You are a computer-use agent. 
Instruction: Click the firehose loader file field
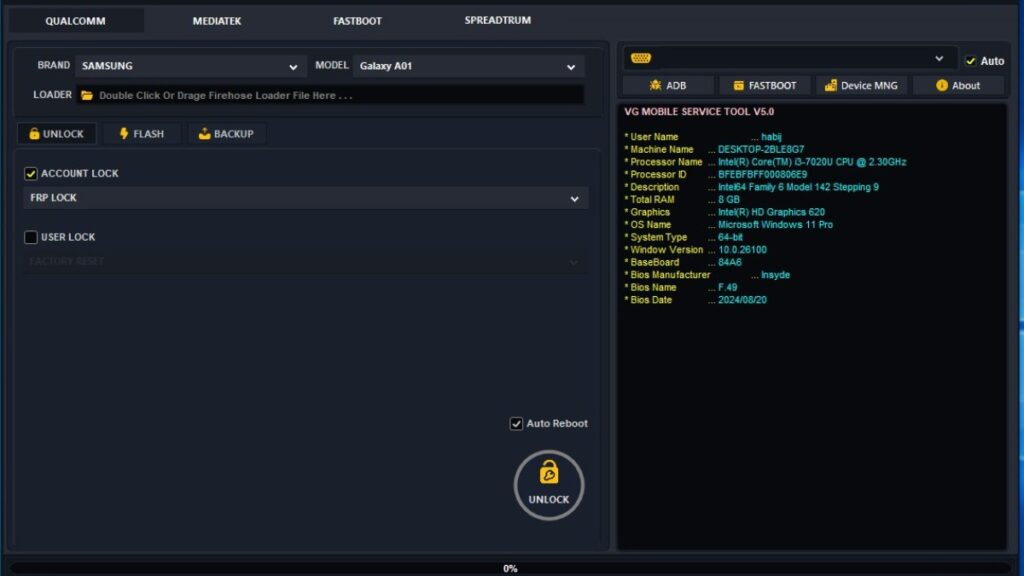click(330, 95)
